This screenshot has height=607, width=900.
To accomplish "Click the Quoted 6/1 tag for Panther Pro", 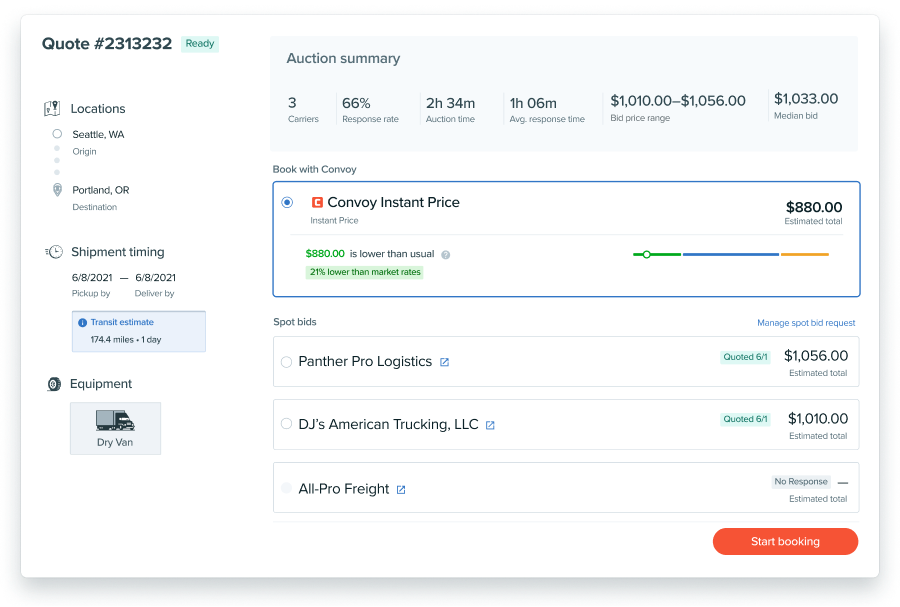I will point(745,357).
